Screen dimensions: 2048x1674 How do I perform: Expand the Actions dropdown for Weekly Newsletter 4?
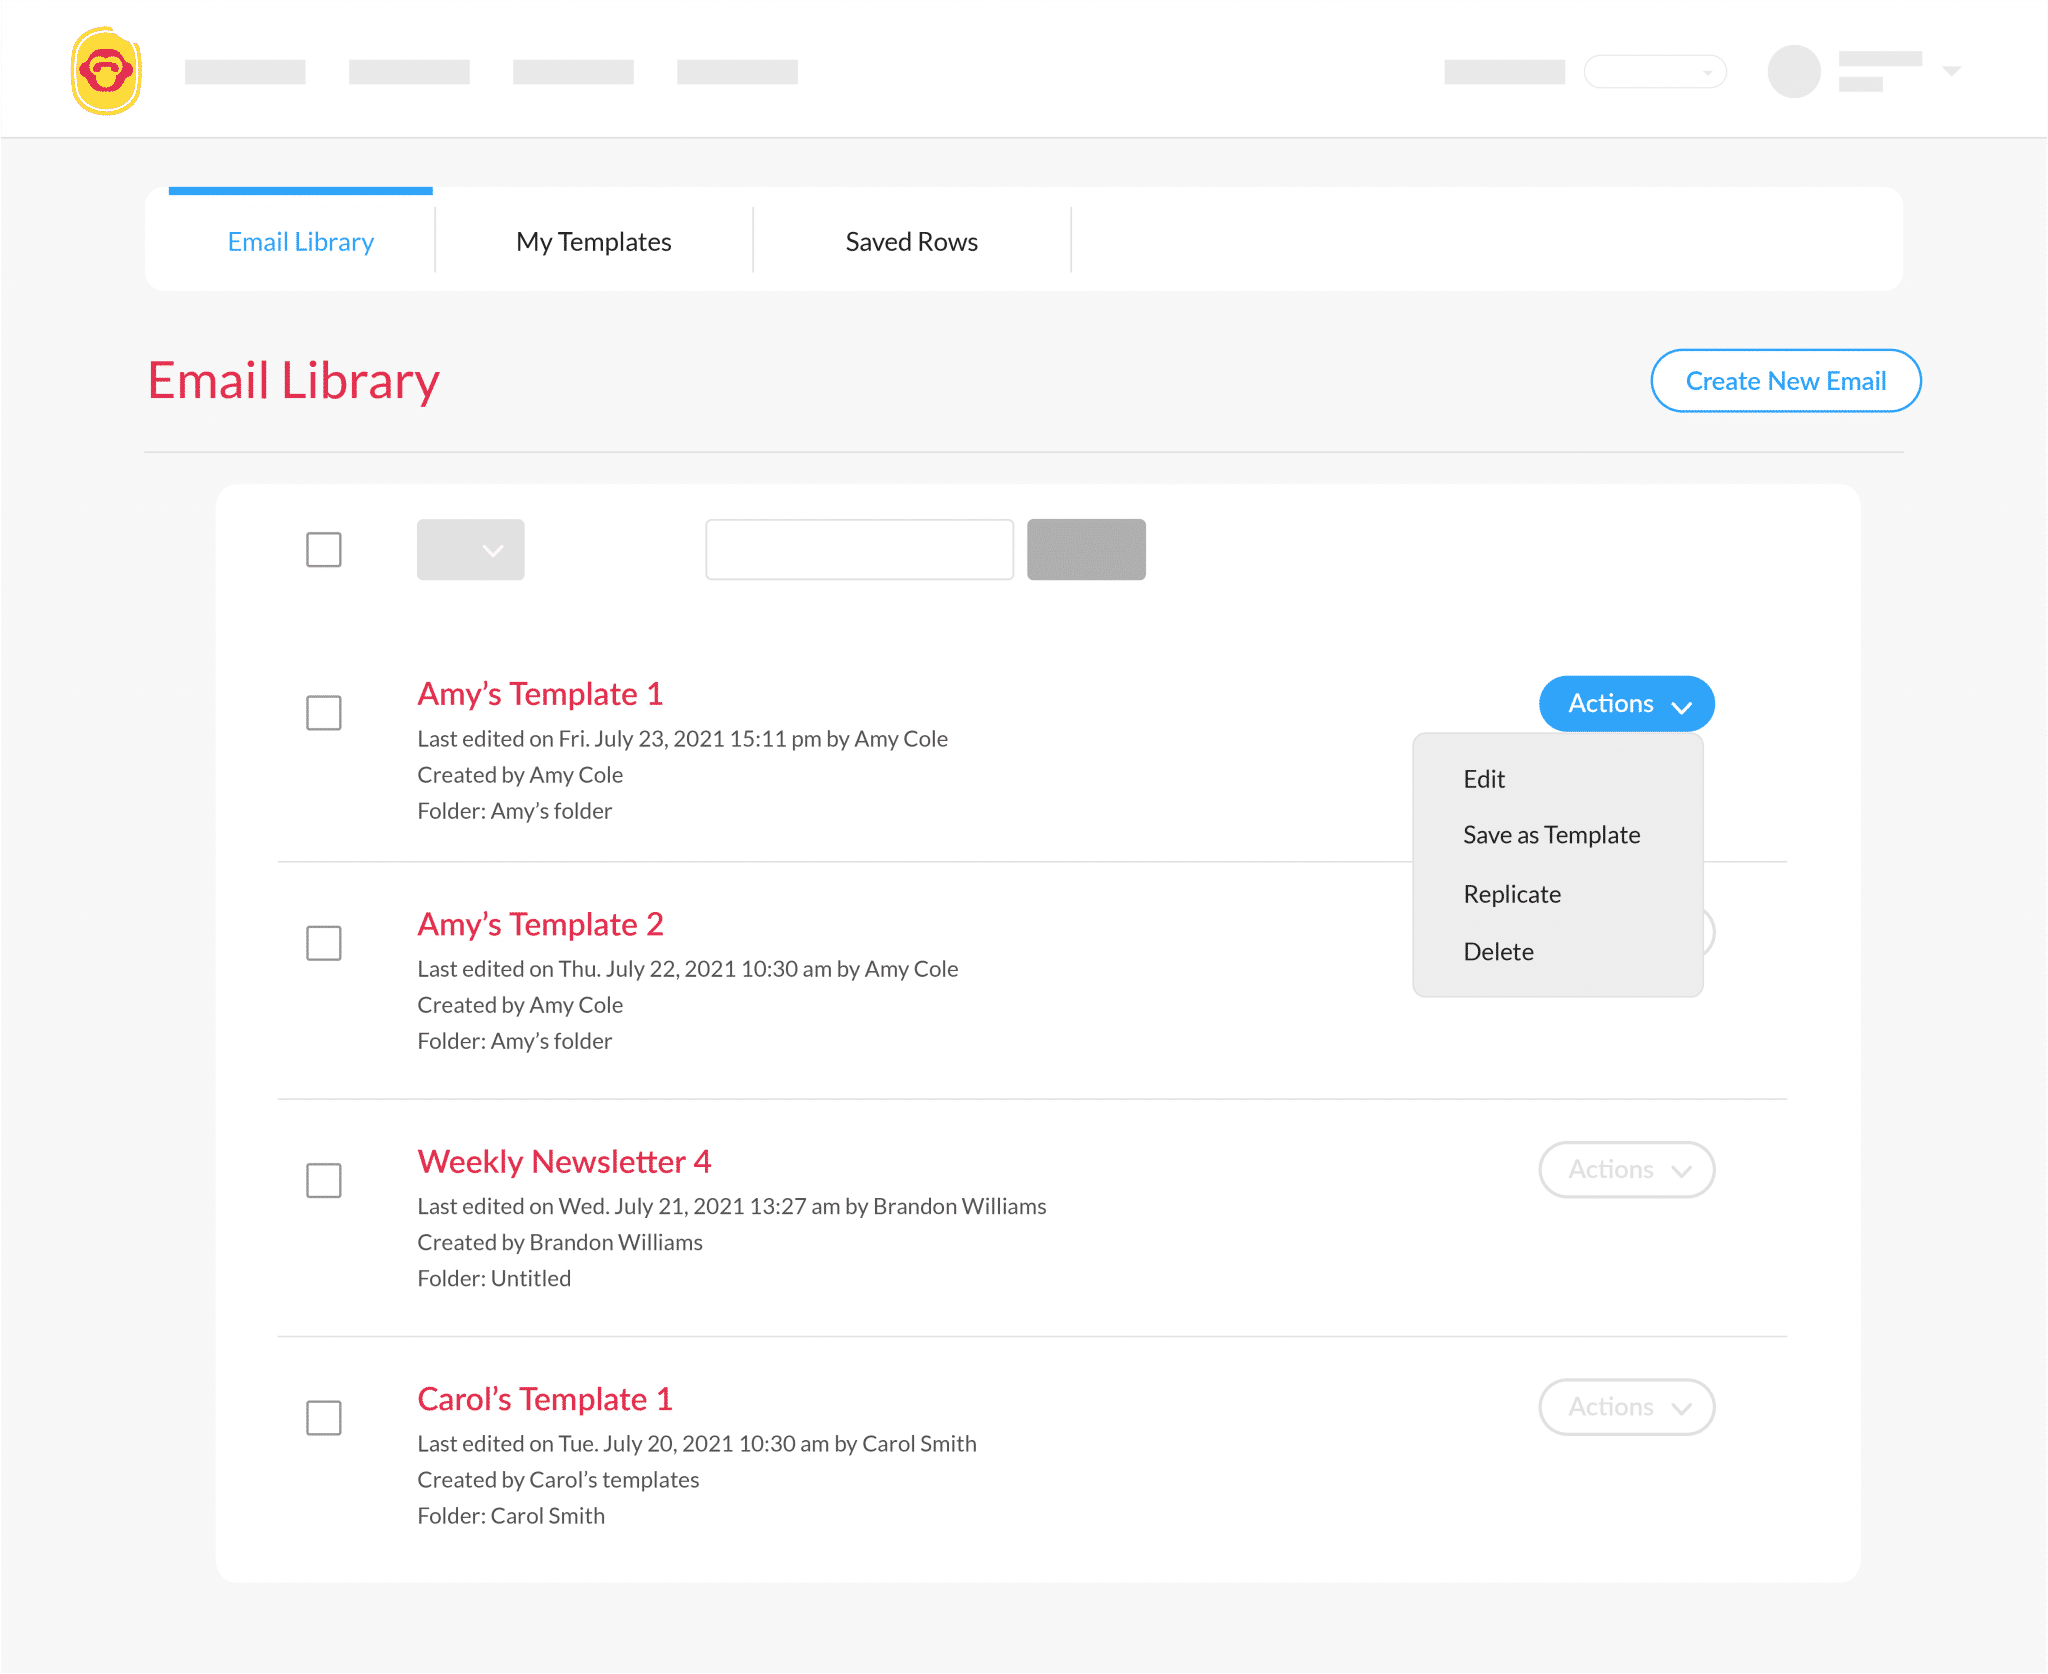click(x=1627, y=1170)
